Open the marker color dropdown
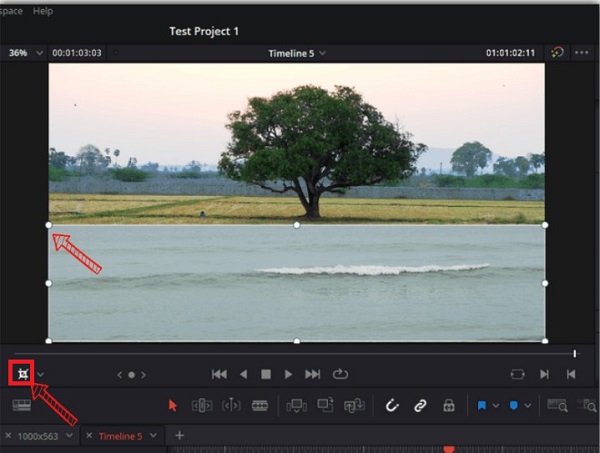The width and height of the screenshot is (600, 453). point(528,406)
